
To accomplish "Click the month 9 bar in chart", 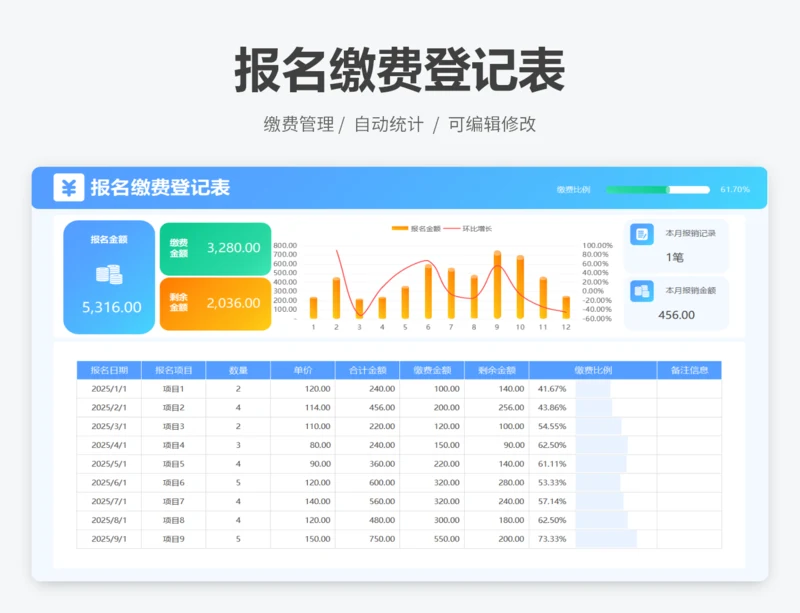I will pyautogui.click(x=497, y=285).
